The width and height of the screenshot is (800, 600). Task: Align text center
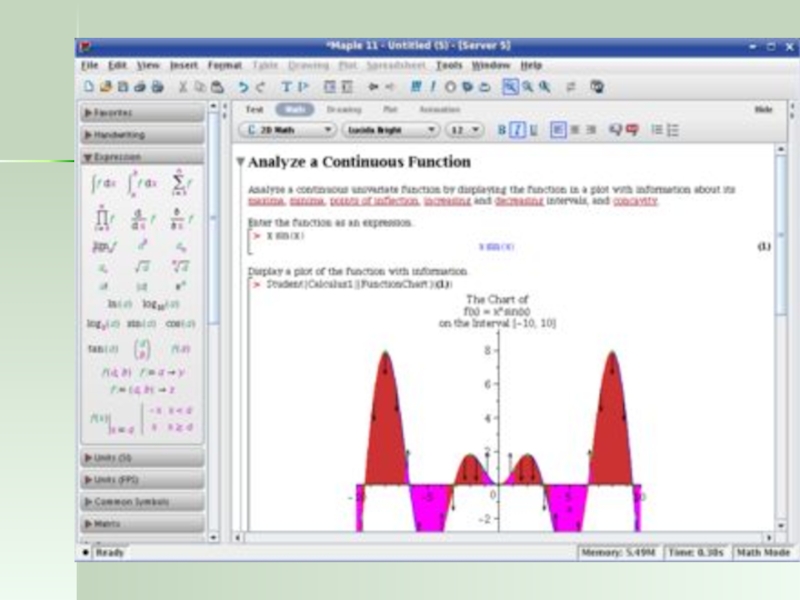tap(574, 130)
